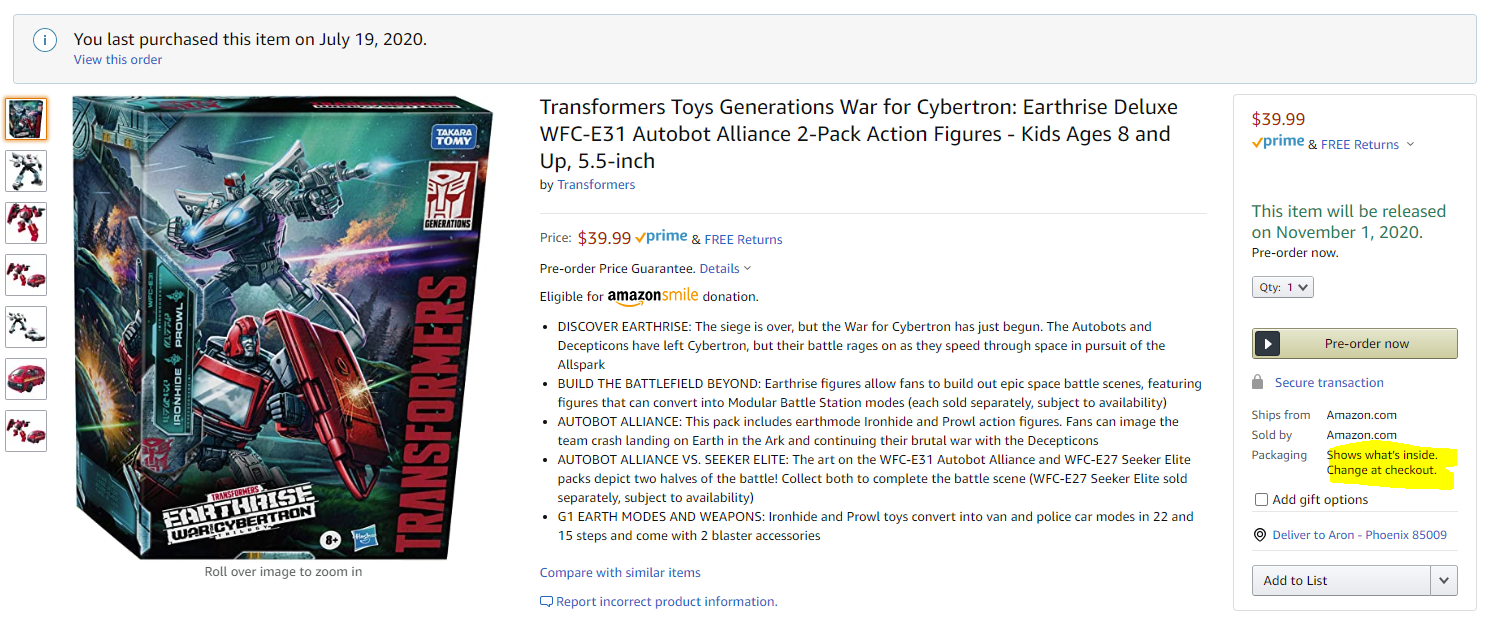1505x625 pixels.
Task: Expand sidebar FREE Returns chevron
Action: pos(1410,144)
